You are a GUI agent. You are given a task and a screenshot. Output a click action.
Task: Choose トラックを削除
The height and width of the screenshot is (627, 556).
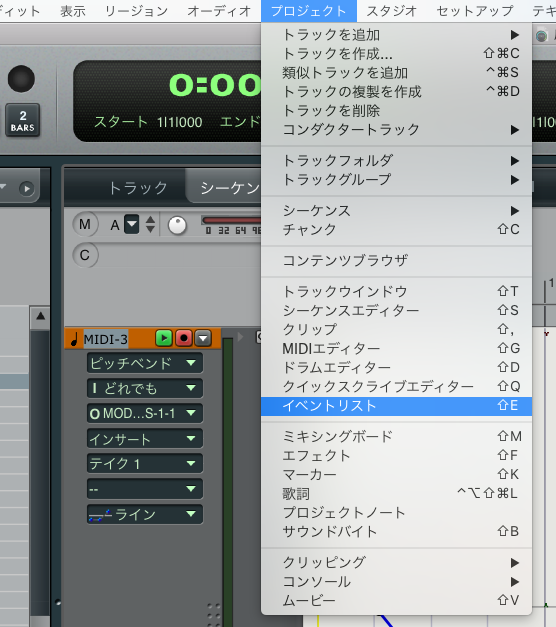[x=396, y=110]
